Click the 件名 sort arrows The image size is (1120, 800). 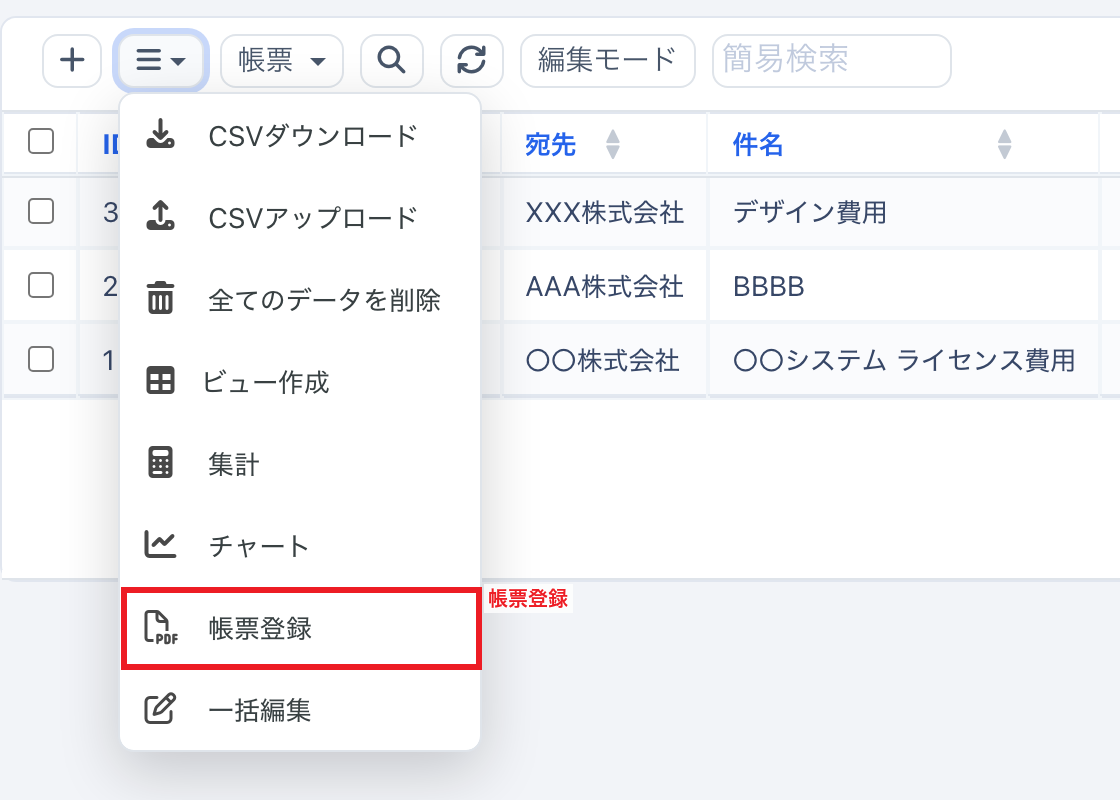(x=1004, y=144)
